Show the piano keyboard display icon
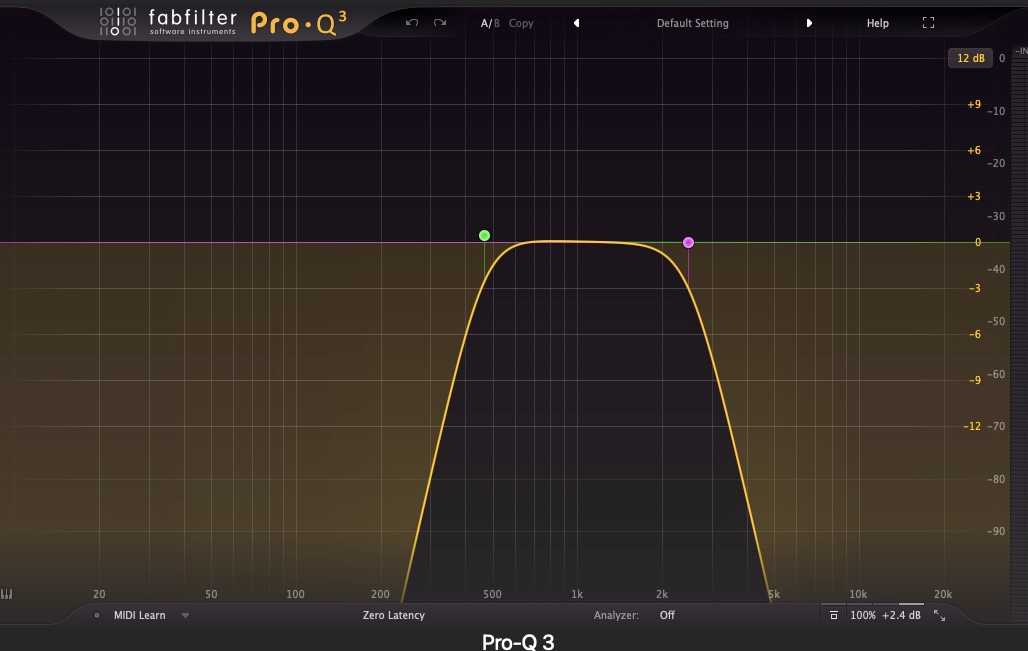Viewport: 1028px width, 651px height. point(7,594)
